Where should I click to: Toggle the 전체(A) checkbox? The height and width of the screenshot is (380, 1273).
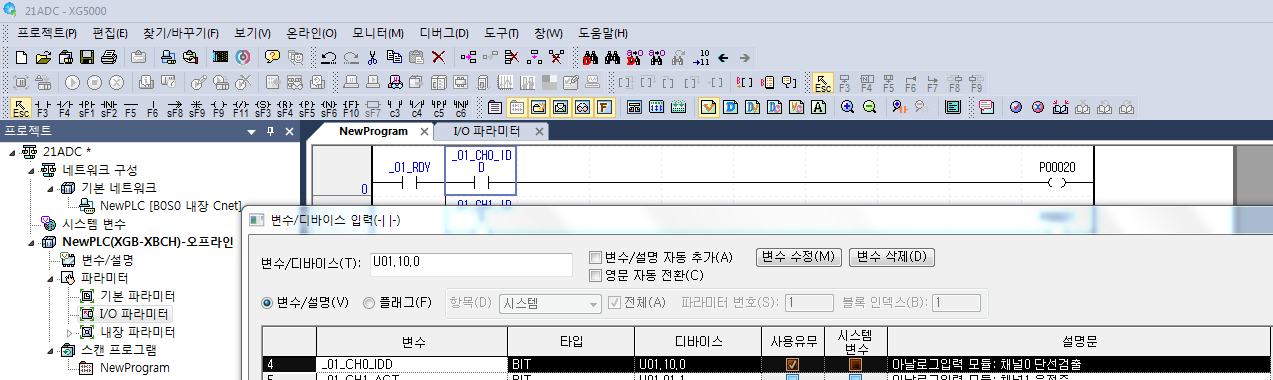(614, 302)
